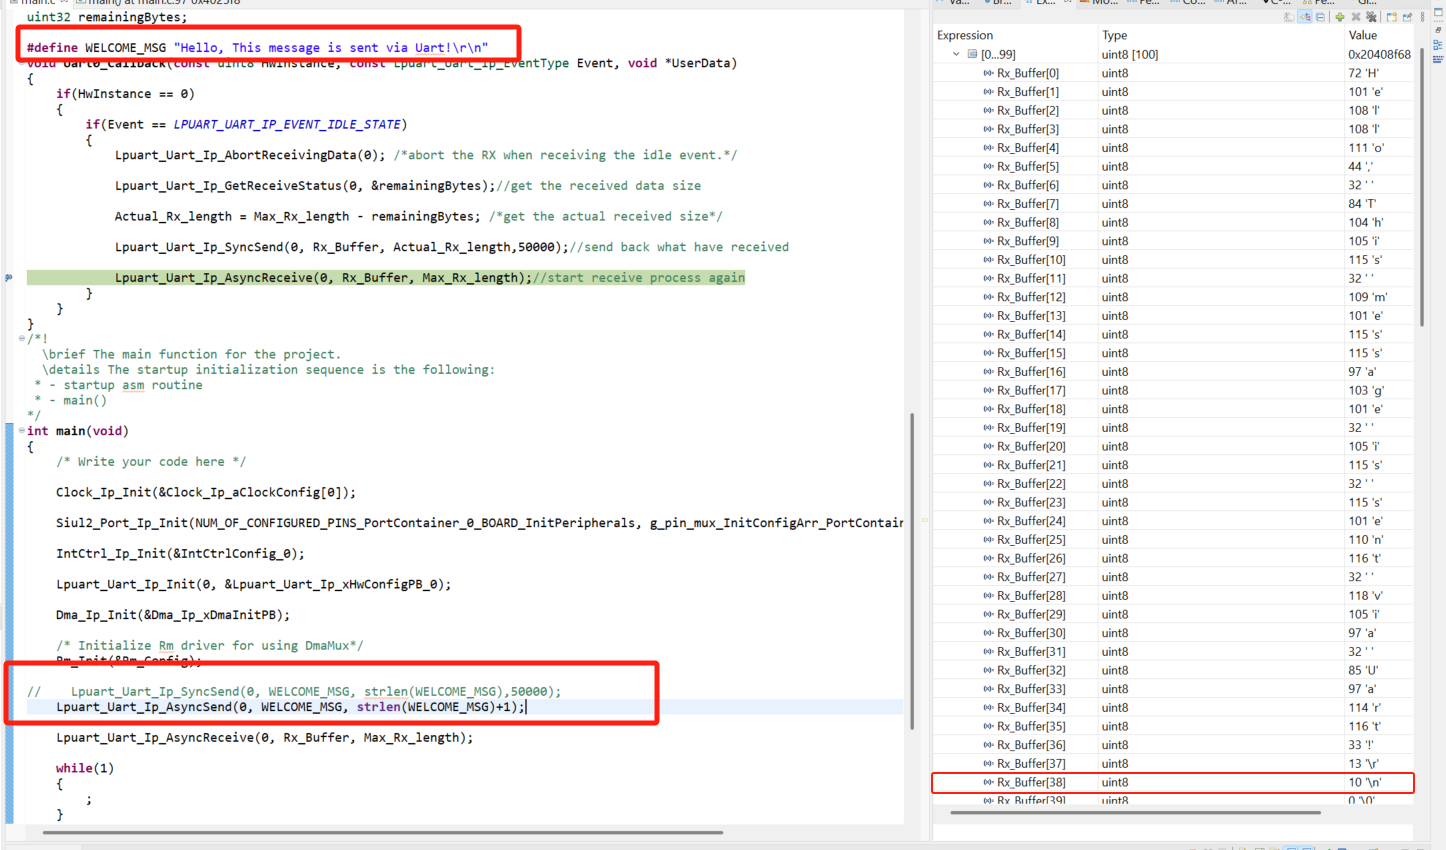
Task: Click the code editor horizontal scrollbar
Action: click(x=382, y=832)
